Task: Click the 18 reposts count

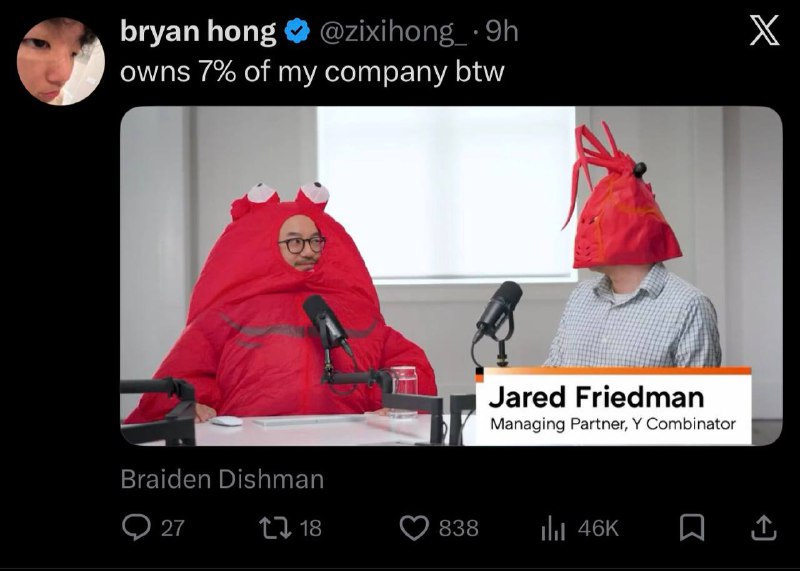Action: pyautogui.click(x=310, y=528)
